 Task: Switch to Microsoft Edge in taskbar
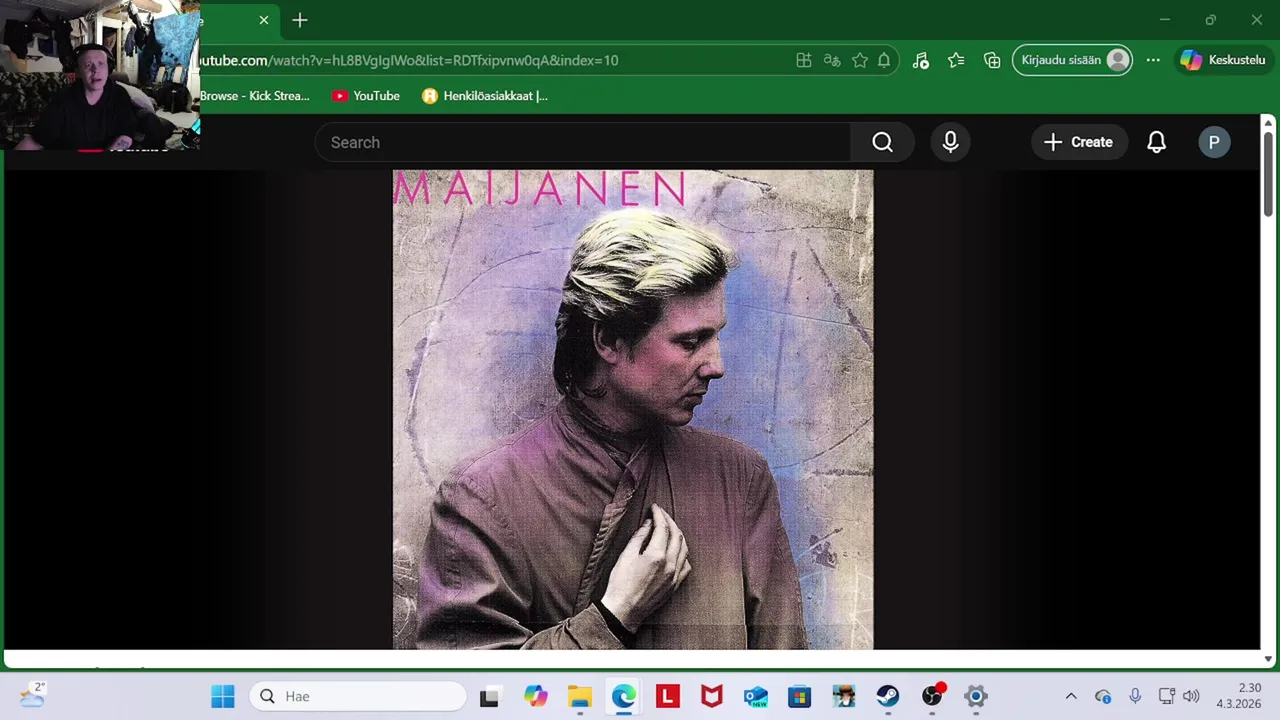(624, 696)
